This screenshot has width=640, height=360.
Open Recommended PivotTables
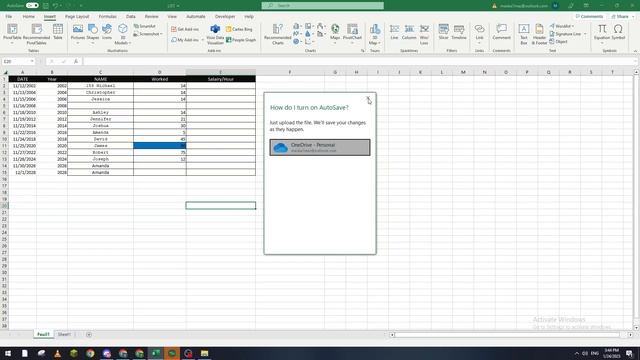click(x=36, y=34)
